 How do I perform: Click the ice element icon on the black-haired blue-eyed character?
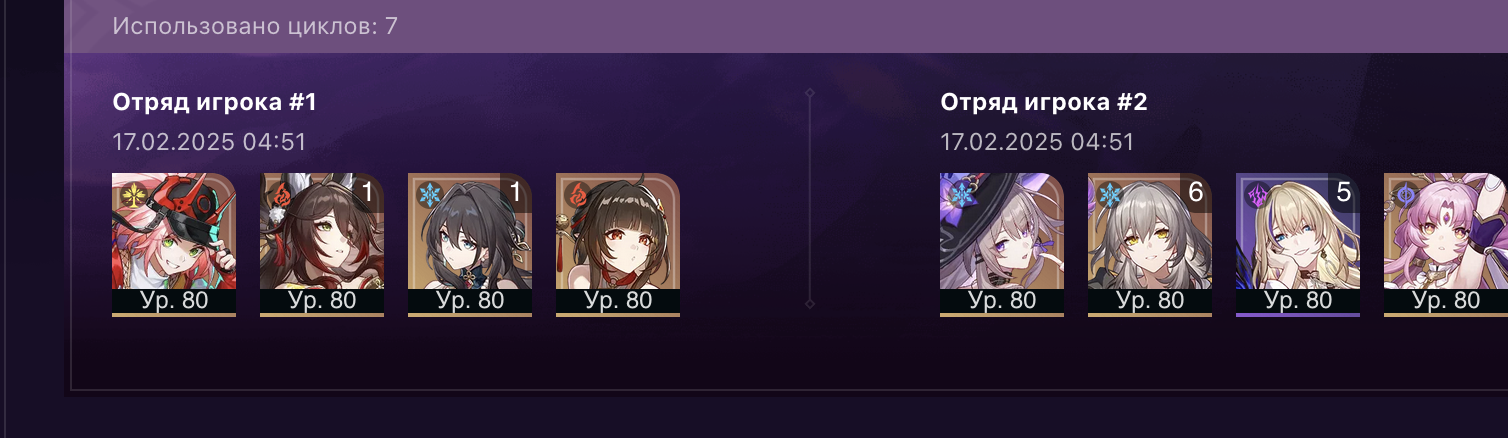point(427,194)
